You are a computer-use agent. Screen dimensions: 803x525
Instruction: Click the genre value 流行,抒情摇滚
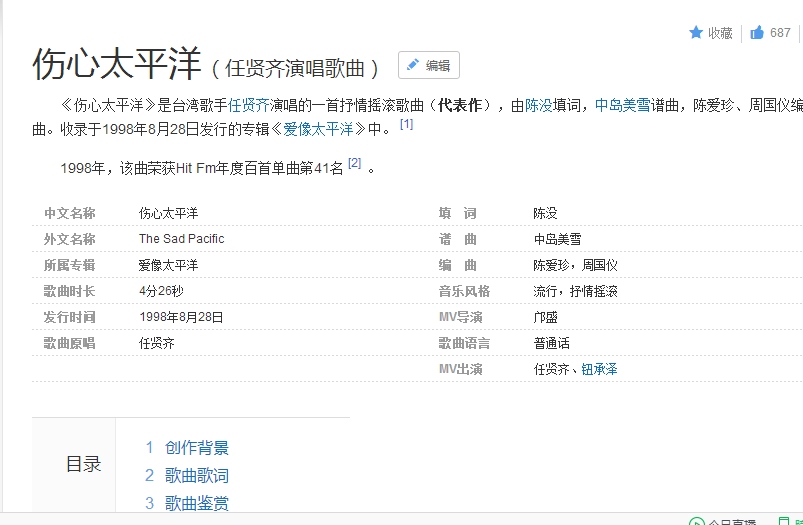[x=575, y=291]
